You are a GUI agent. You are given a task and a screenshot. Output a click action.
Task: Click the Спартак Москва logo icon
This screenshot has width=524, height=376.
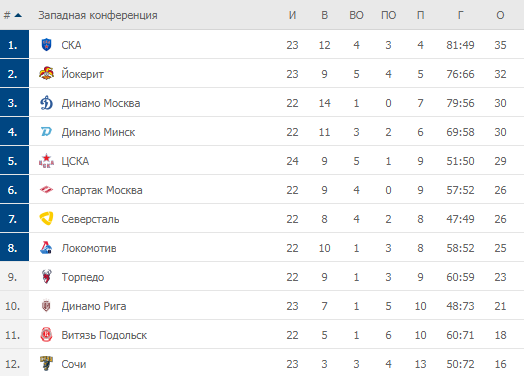click(x=46, y=190)
